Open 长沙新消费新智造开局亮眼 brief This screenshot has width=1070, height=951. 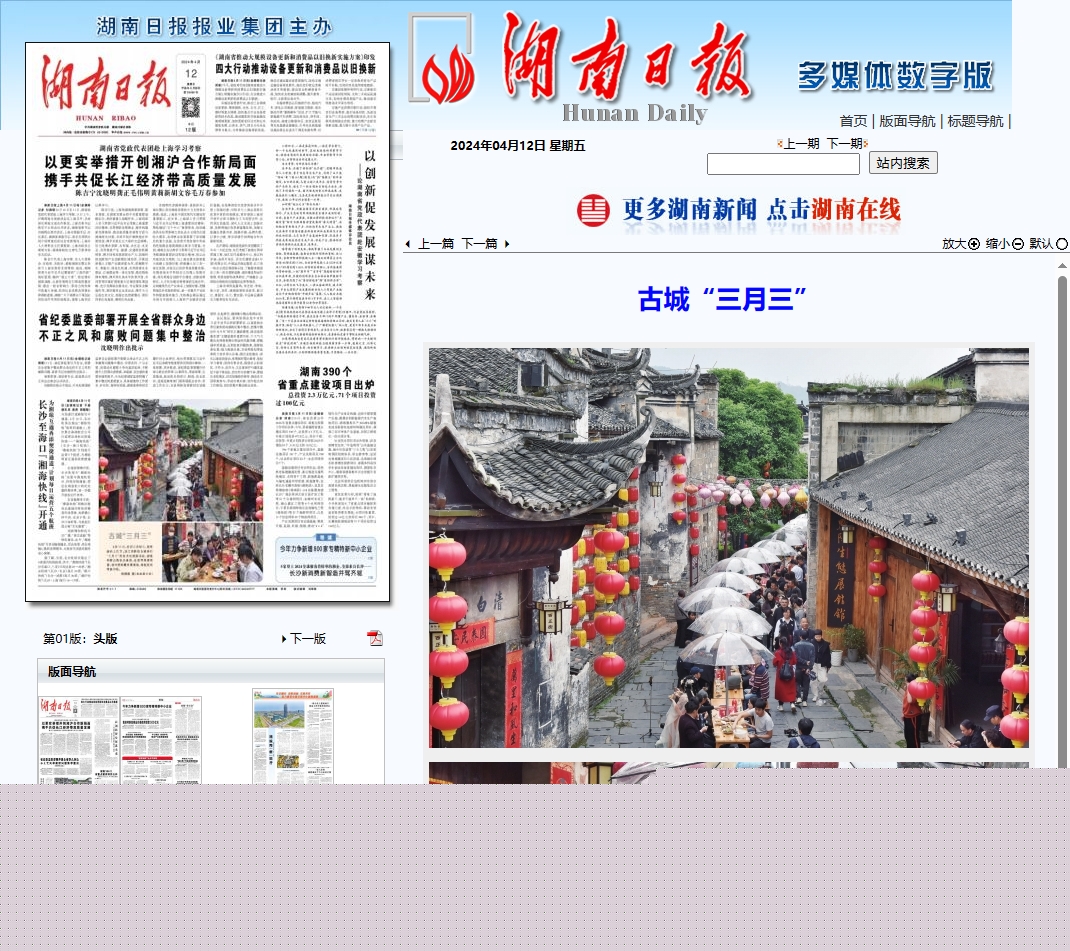(326, 574)
